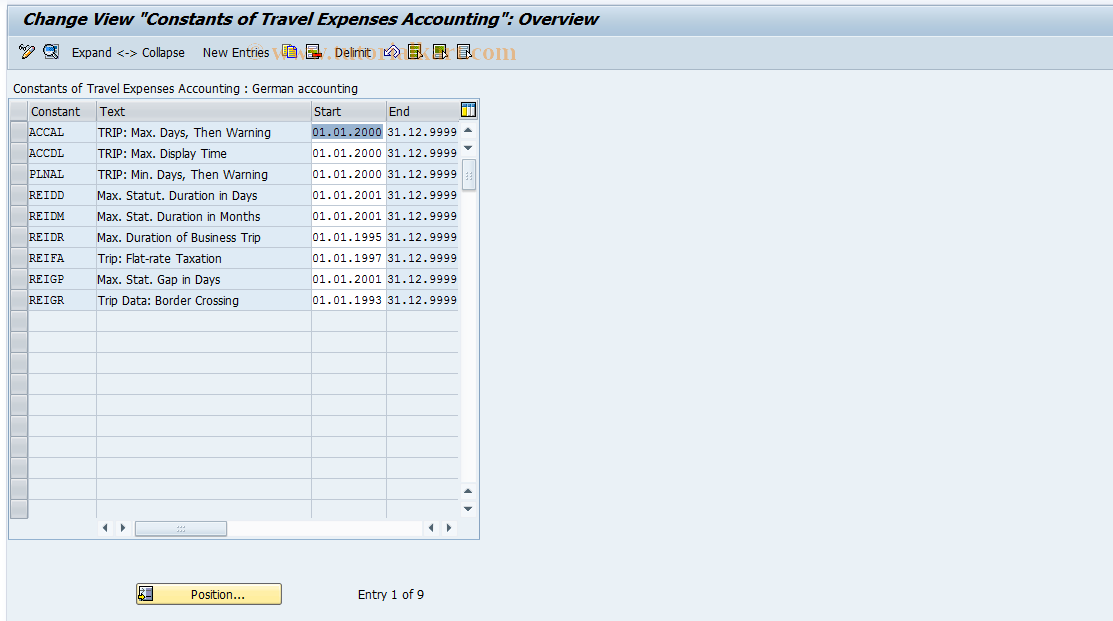Select the row selector for REIGP

pyautogui.click(x=18, y=279)
